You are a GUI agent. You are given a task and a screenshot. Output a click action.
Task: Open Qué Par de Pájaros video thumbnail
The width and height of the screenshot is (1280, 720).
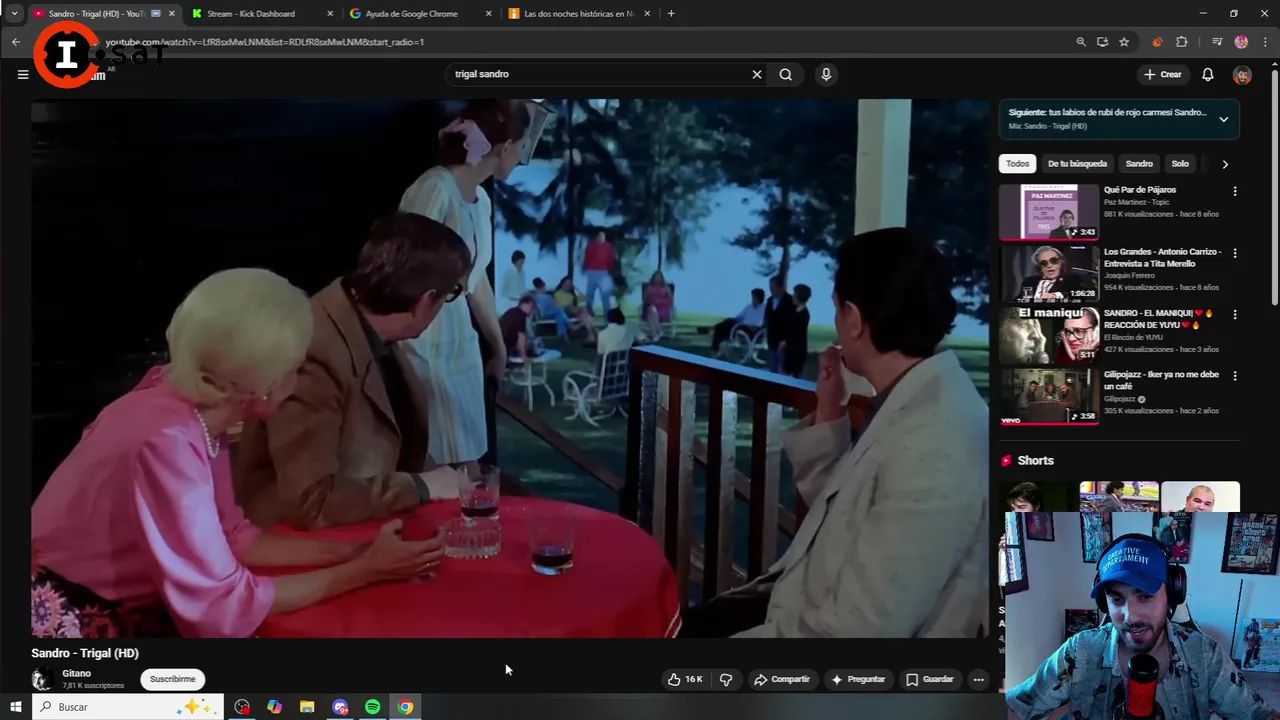1049,212
